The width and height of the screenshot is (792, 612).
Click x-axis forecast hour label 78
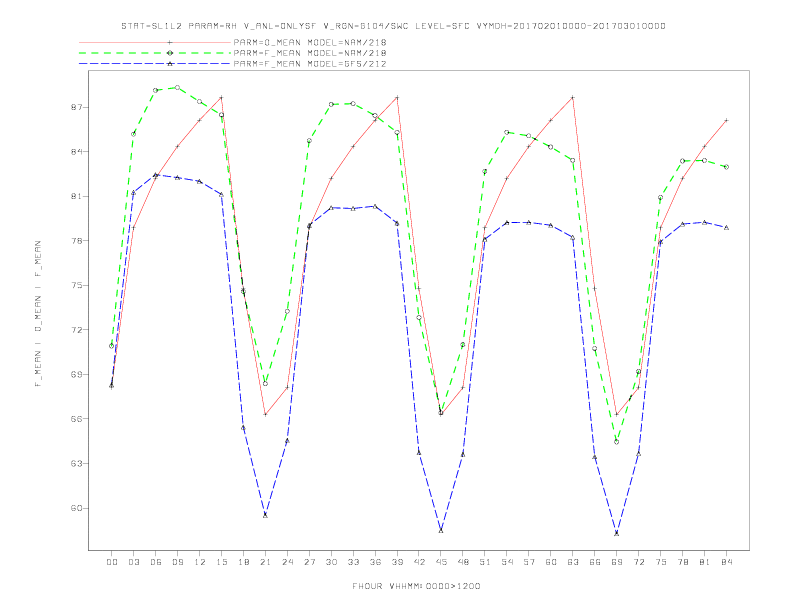pos(683,562)
